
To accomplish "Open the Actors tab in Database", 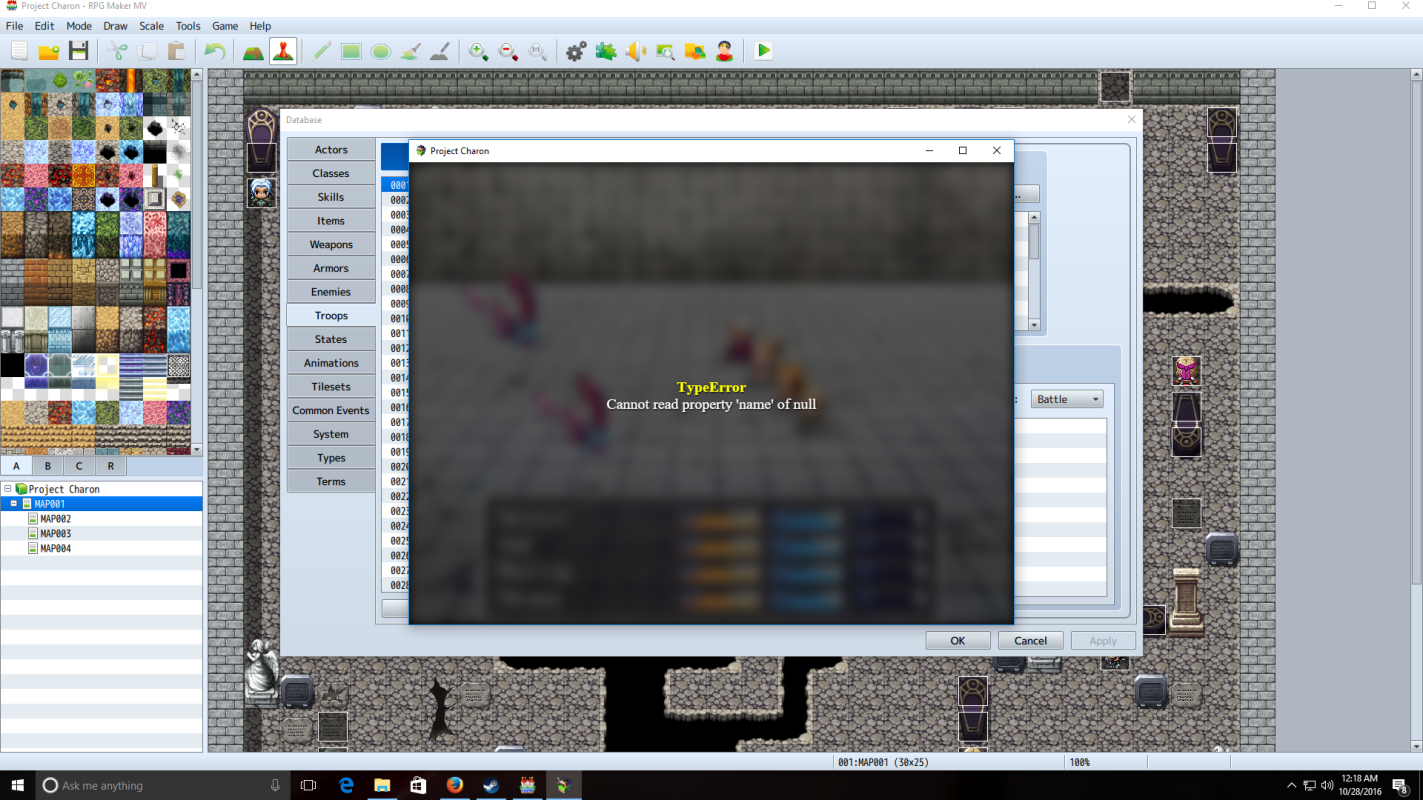I will pos(331,149).
